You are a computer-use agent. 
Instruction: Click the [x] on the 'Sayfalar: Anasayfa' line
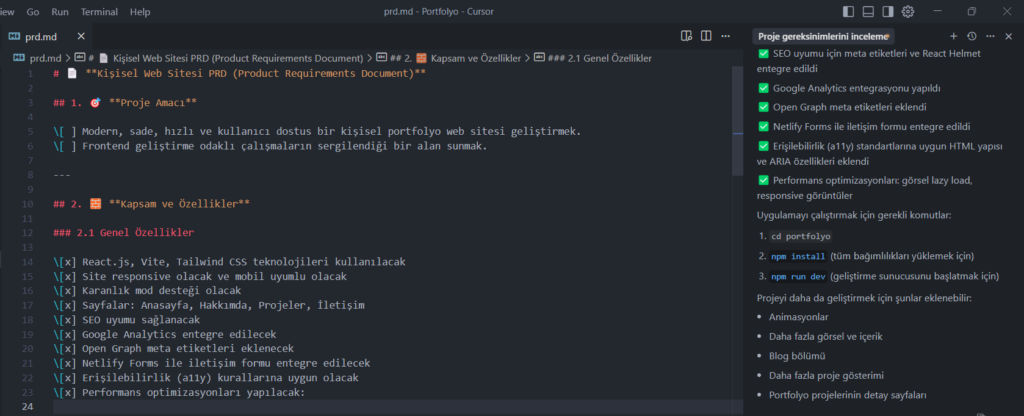pyautogui.click(x=65, y=305)
